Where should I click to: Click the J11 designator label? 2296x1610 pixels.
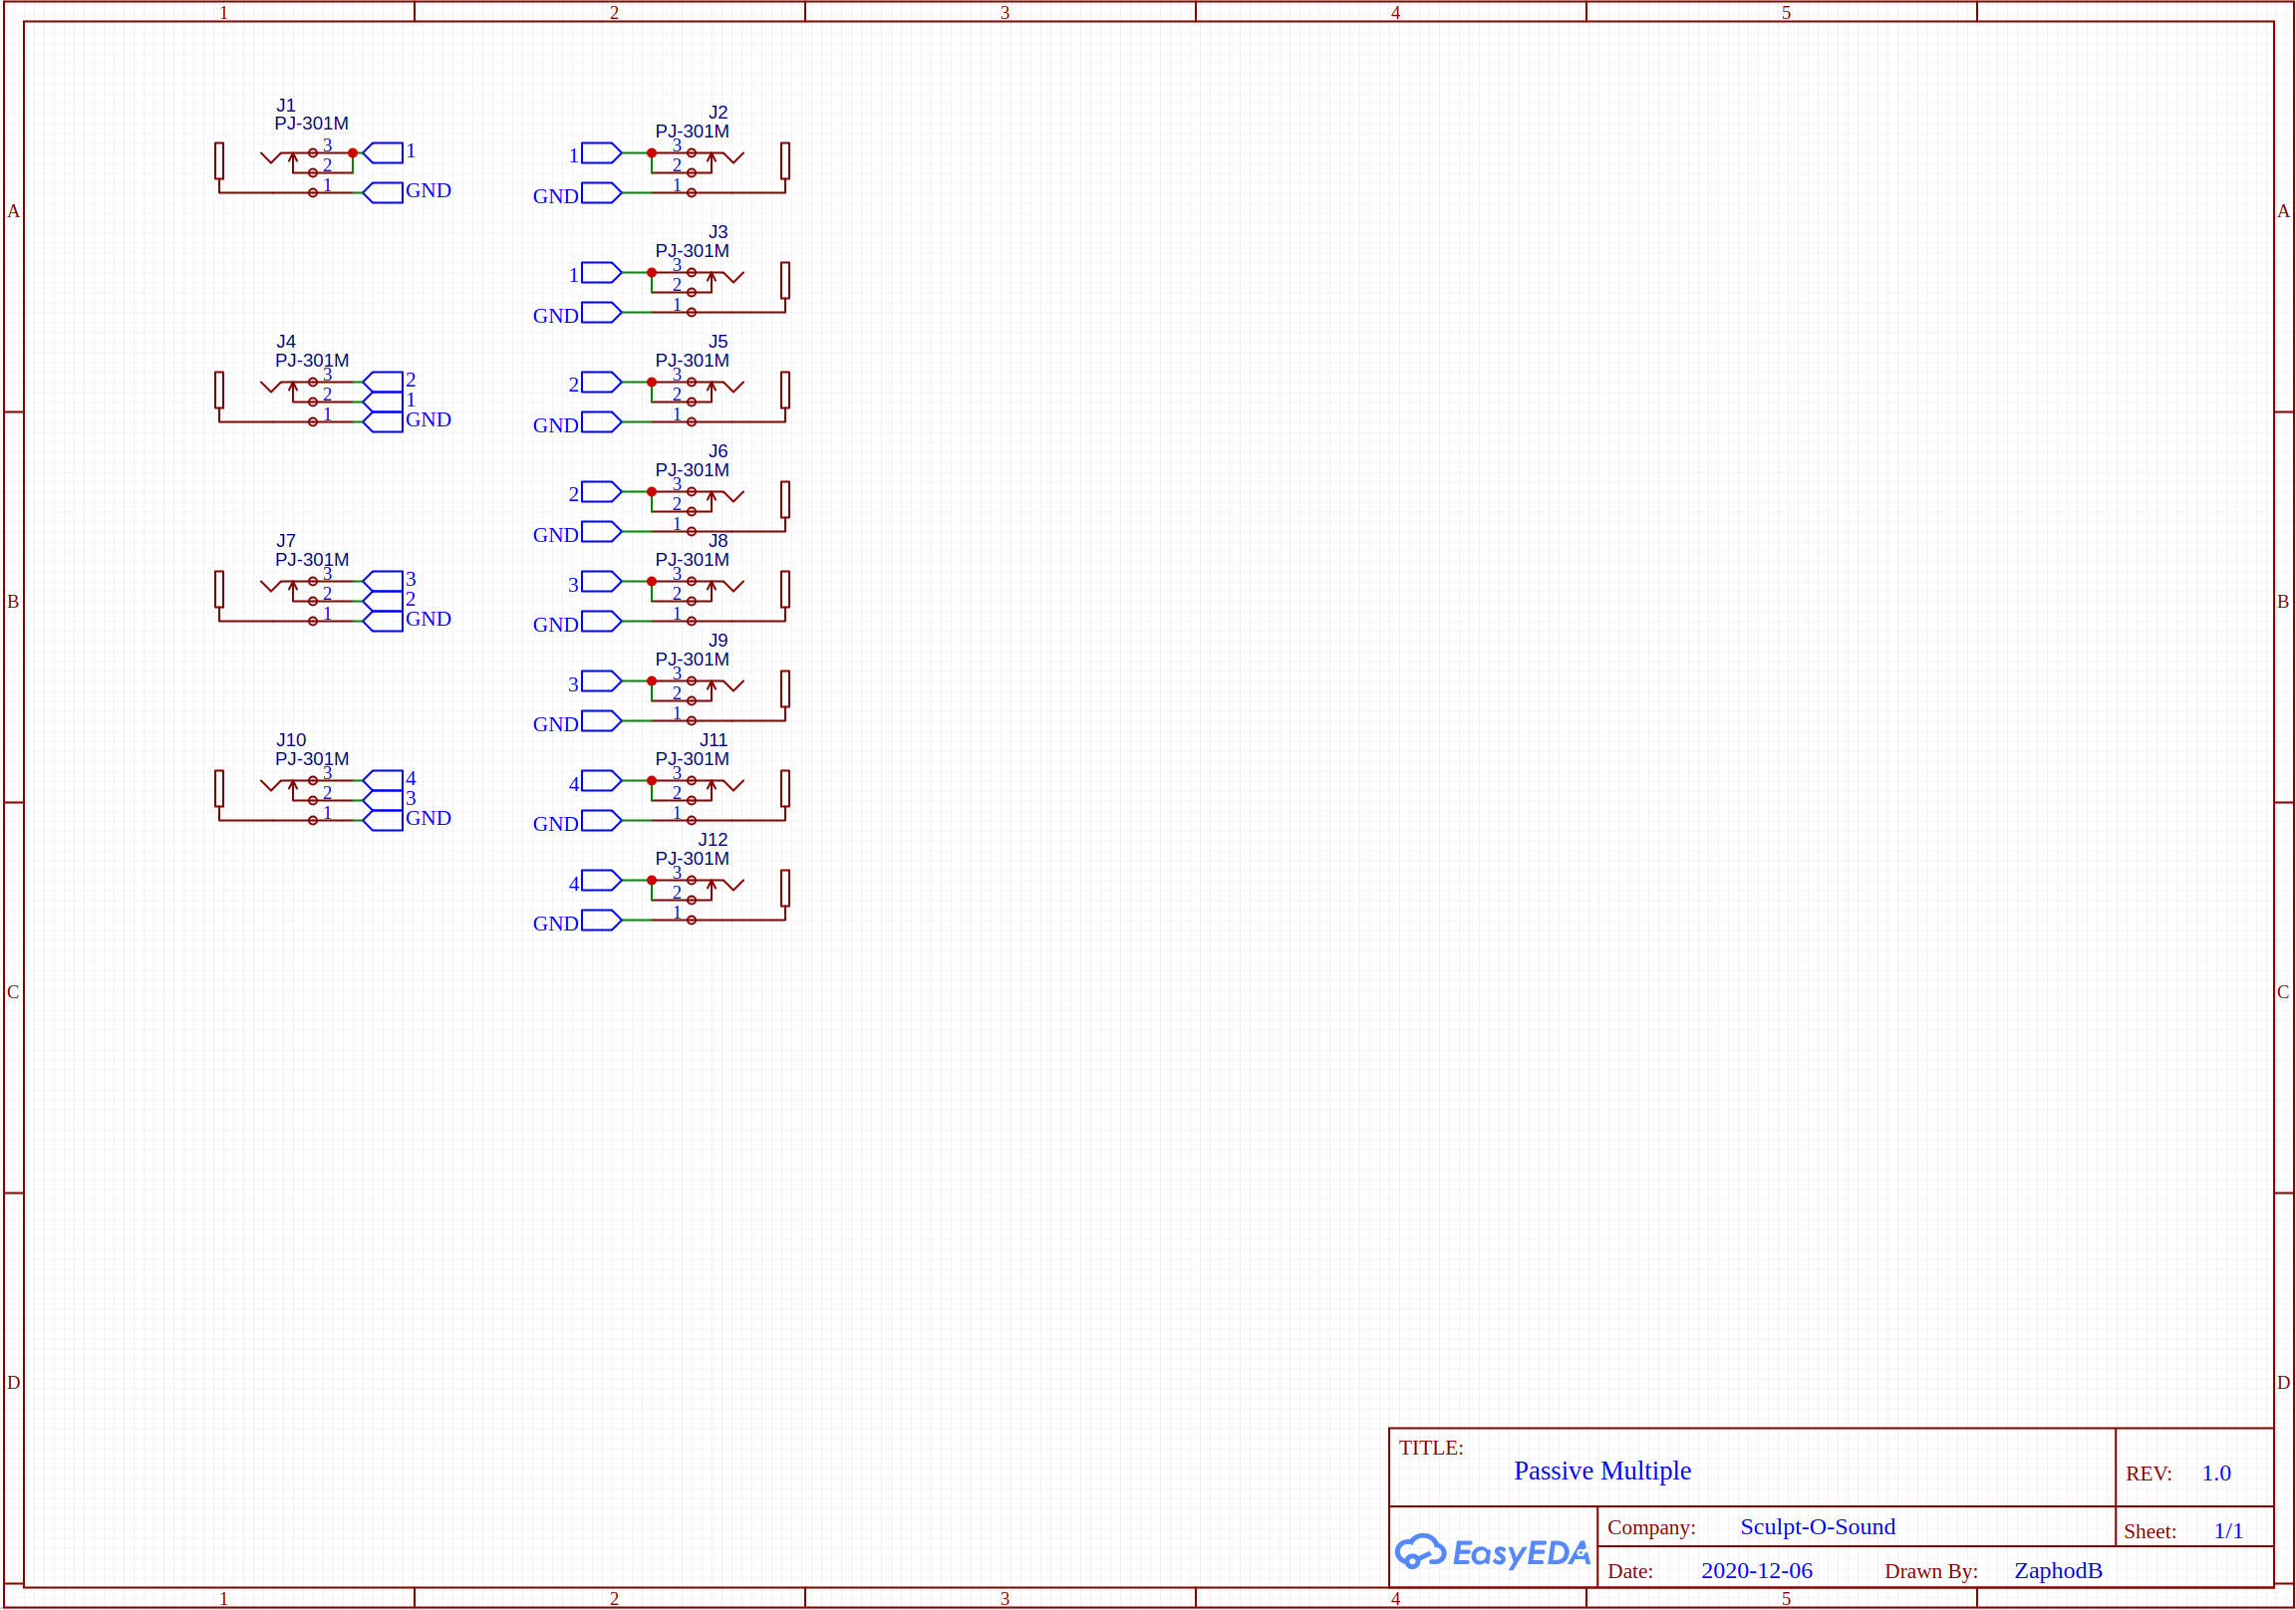point(713,740)
